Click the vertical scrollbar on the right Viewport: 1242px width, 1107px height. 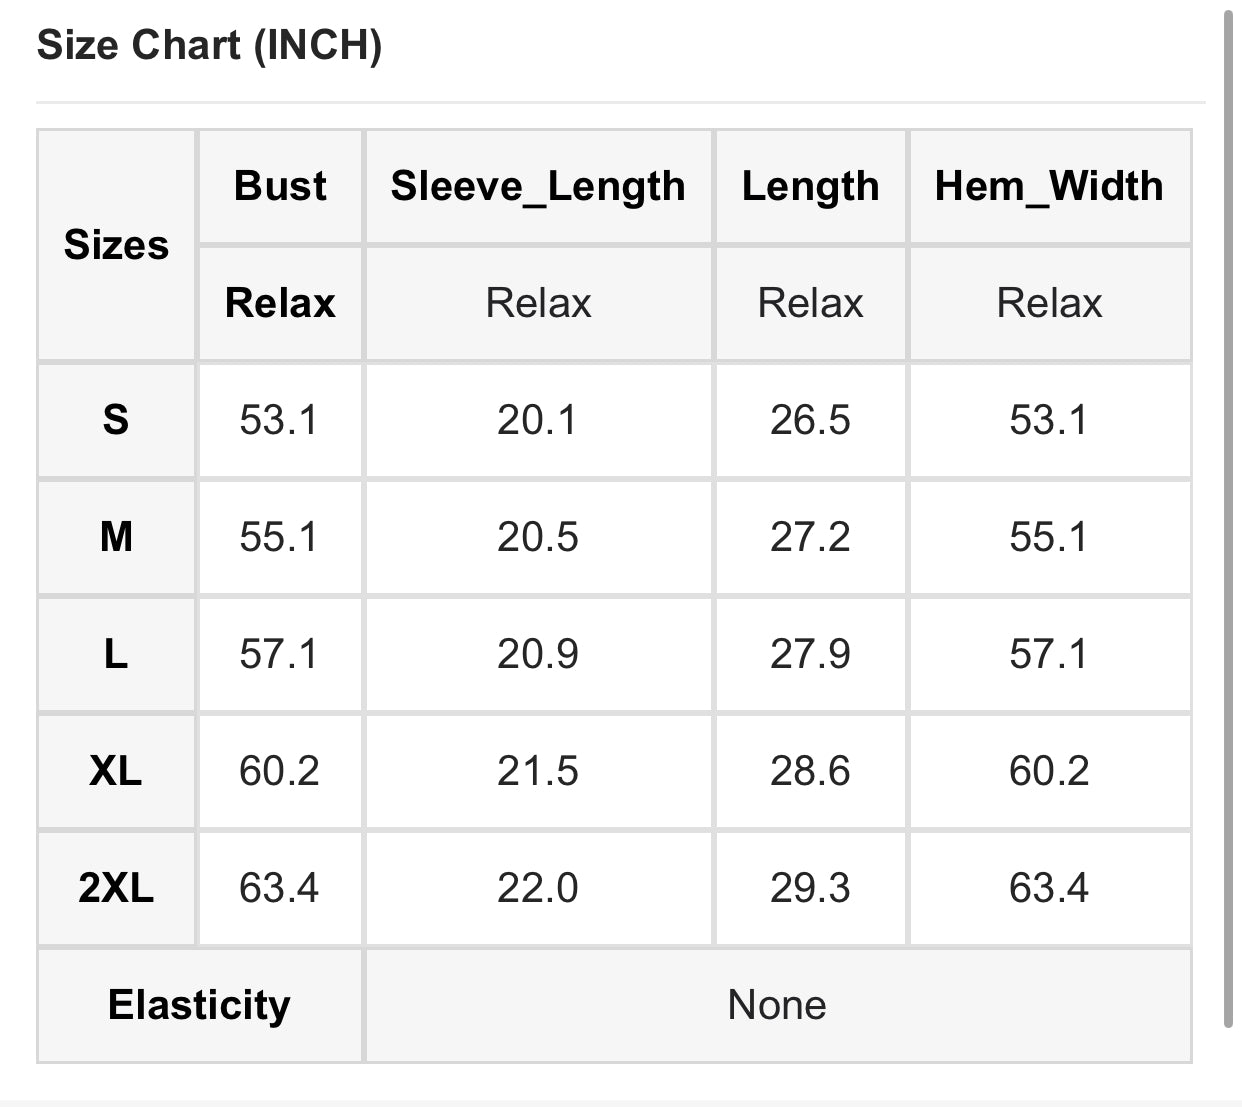pos(1230,518)
